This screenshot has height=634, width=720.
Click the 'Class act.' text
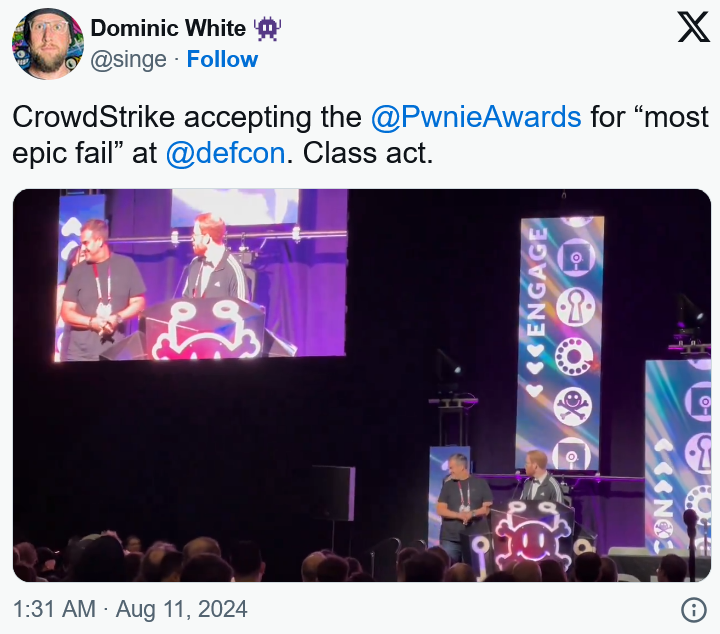pyautogui.click(x=368, y=152)
